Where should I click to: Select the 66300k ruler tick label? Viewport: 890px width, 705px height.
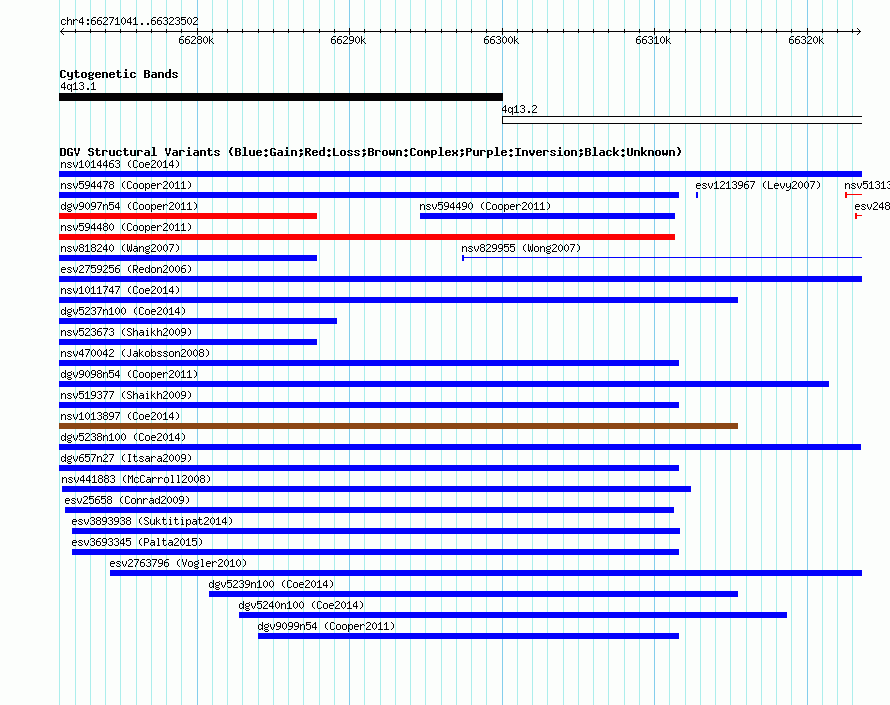pos(501,40)
